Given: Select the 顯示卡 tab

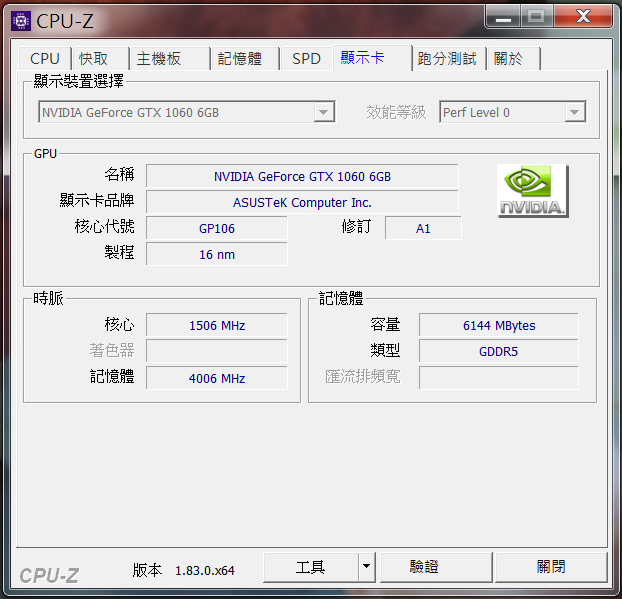Looking at the screenshot, I should coord(372,58).
